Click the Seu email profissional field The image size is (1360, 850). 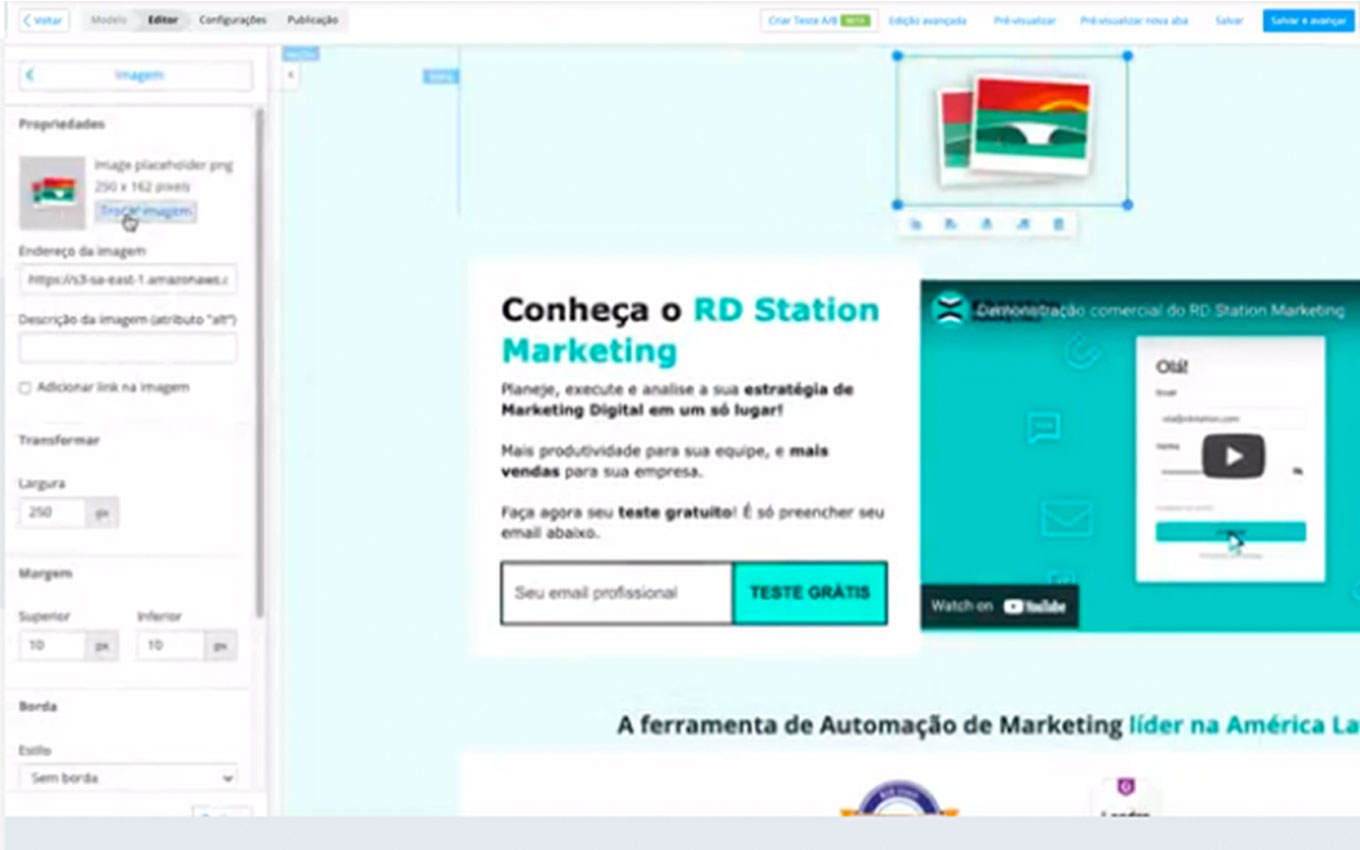617,593
